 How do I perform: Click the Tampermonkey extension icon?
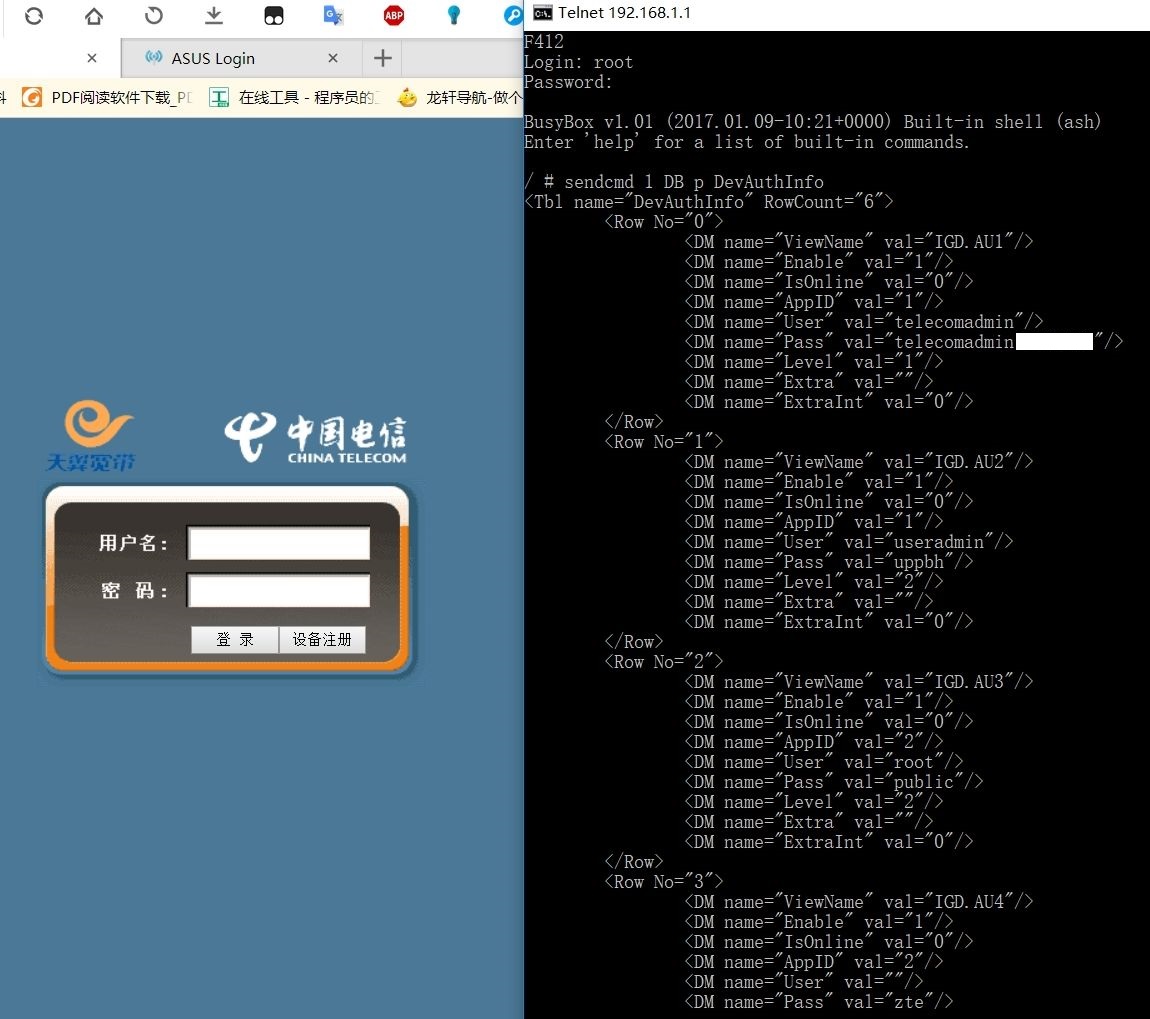click(x=274, y=15)
